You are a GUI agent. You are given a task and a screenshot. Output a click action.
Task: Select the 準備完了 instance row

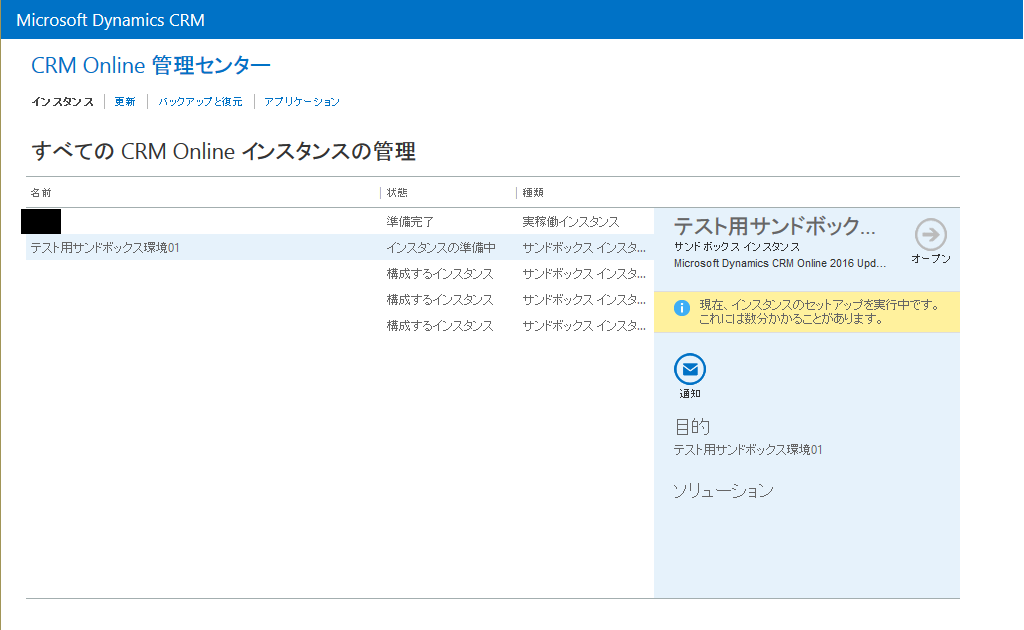click(340, 221)
